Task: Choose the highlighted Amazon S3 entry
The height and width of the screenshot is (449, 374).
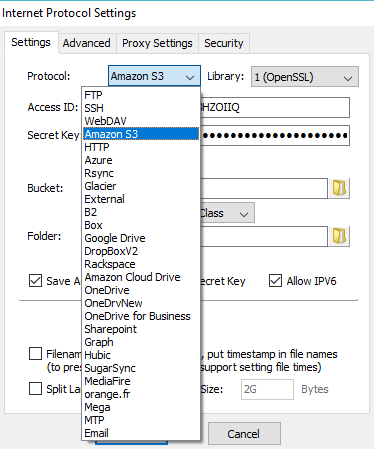Action: click(141, 134)
